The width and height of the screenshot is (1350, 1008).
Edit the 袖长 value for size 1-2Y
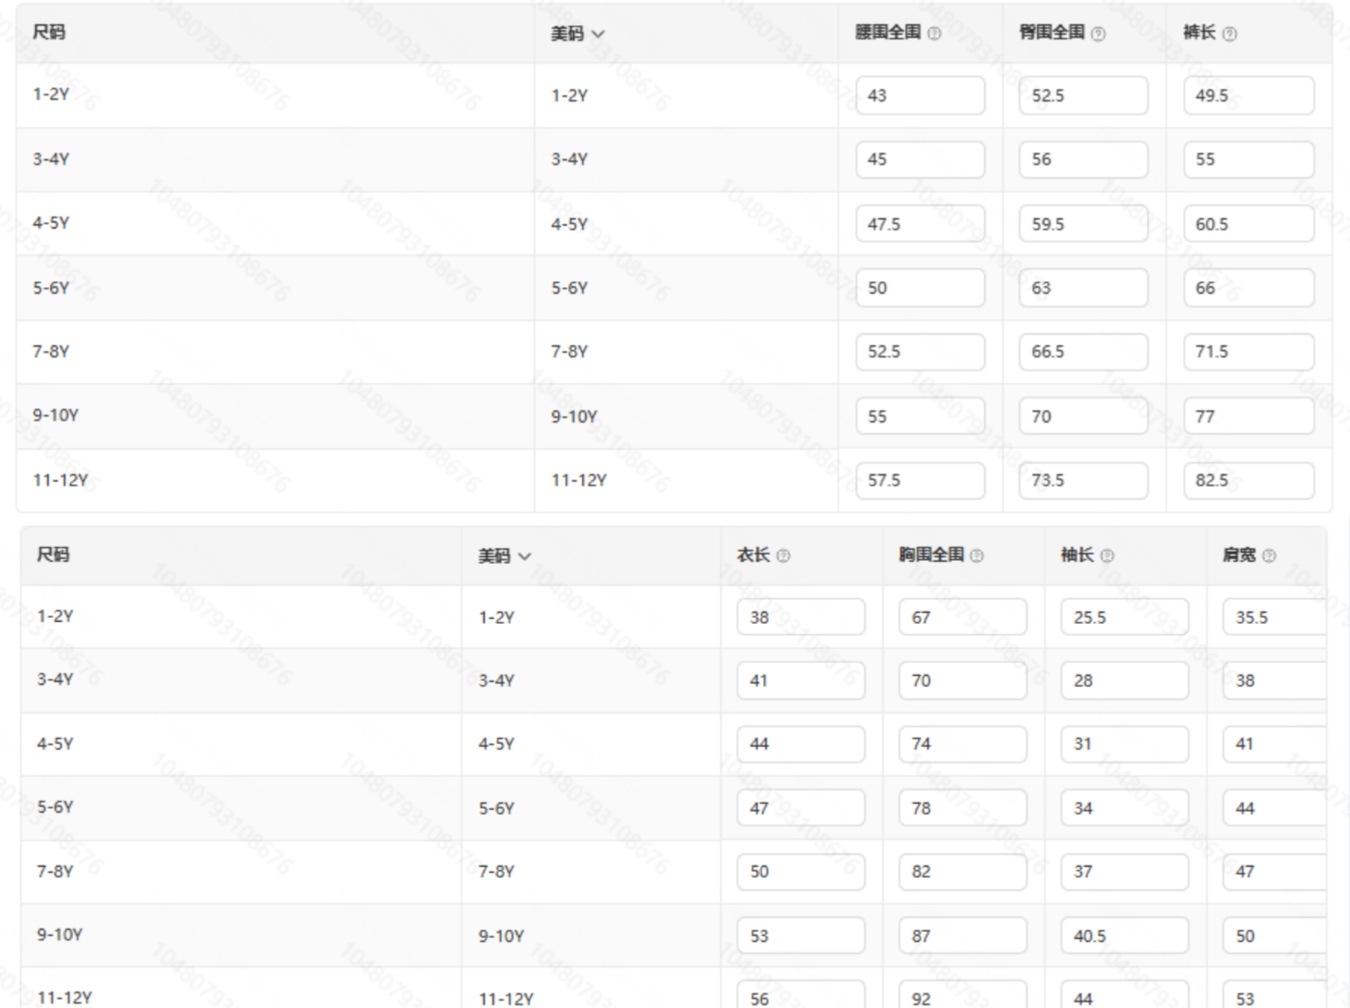[x=1125, y=617]
